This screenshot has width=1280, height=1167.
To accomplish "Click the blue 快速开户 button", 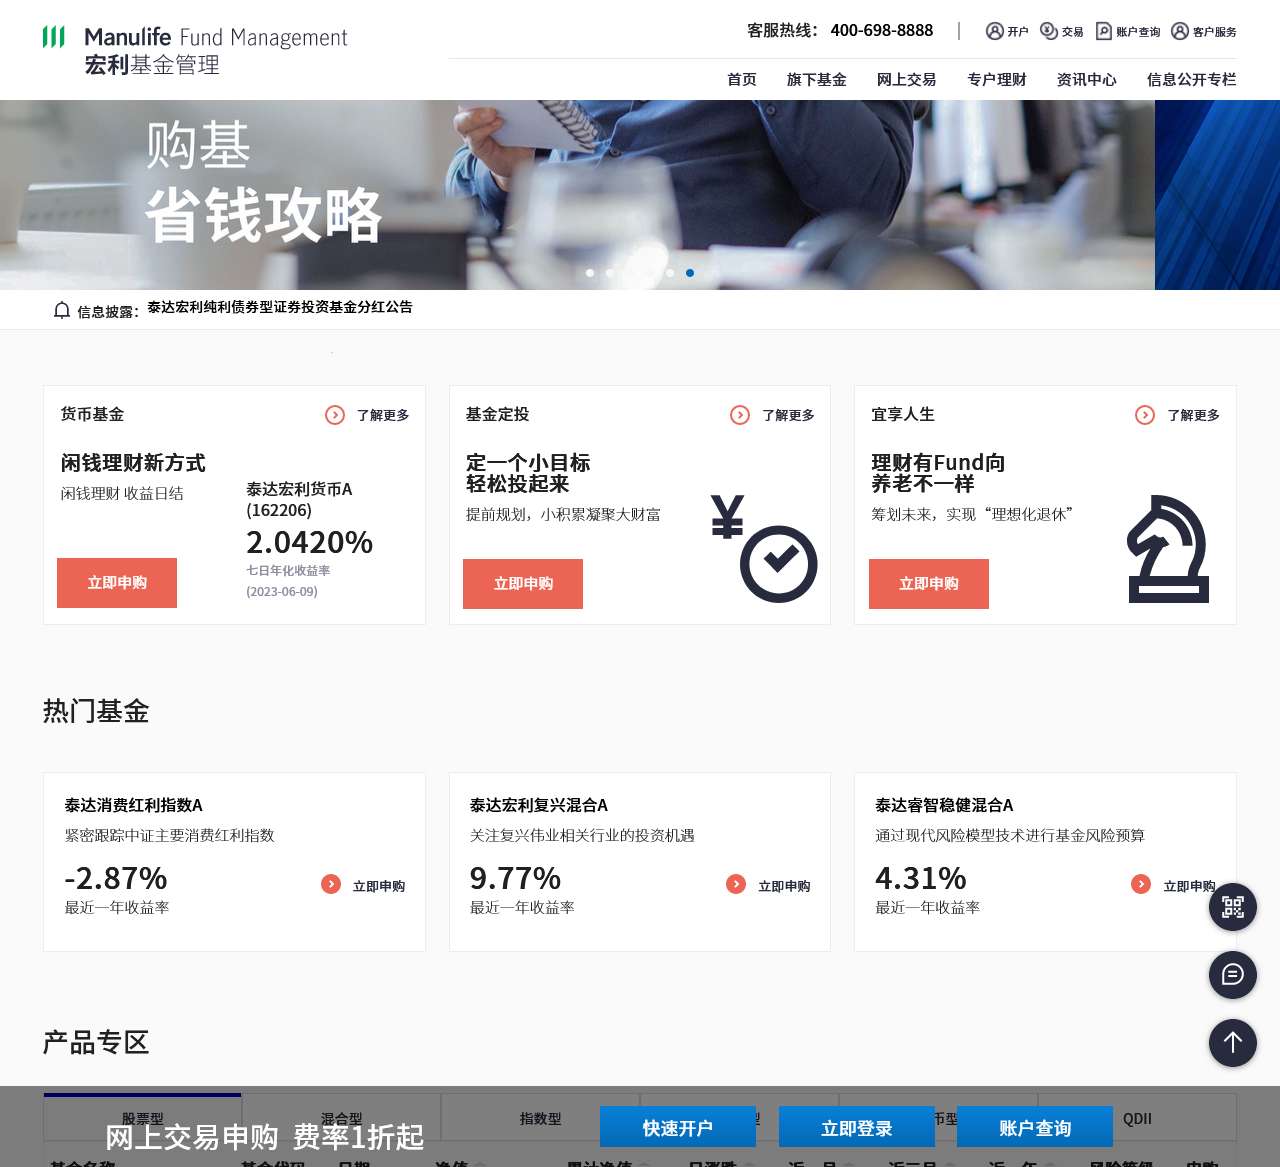I will [678, 1127].
